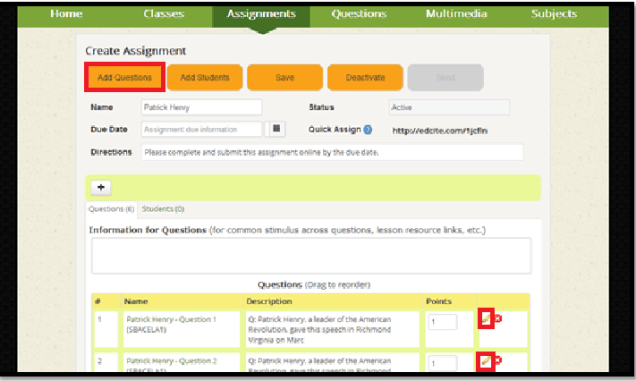The height and width of the screenshot is (381, 636).
Task: Click the Name column header
Action: [136, 301]
